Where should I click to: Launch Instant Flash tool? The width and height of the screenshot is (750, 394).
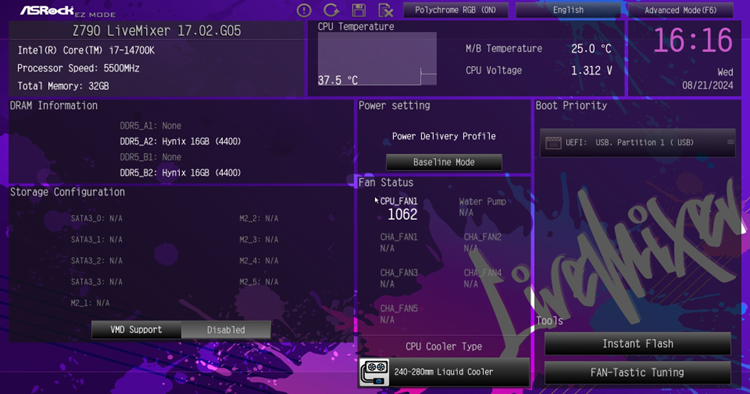click(638, 344)
